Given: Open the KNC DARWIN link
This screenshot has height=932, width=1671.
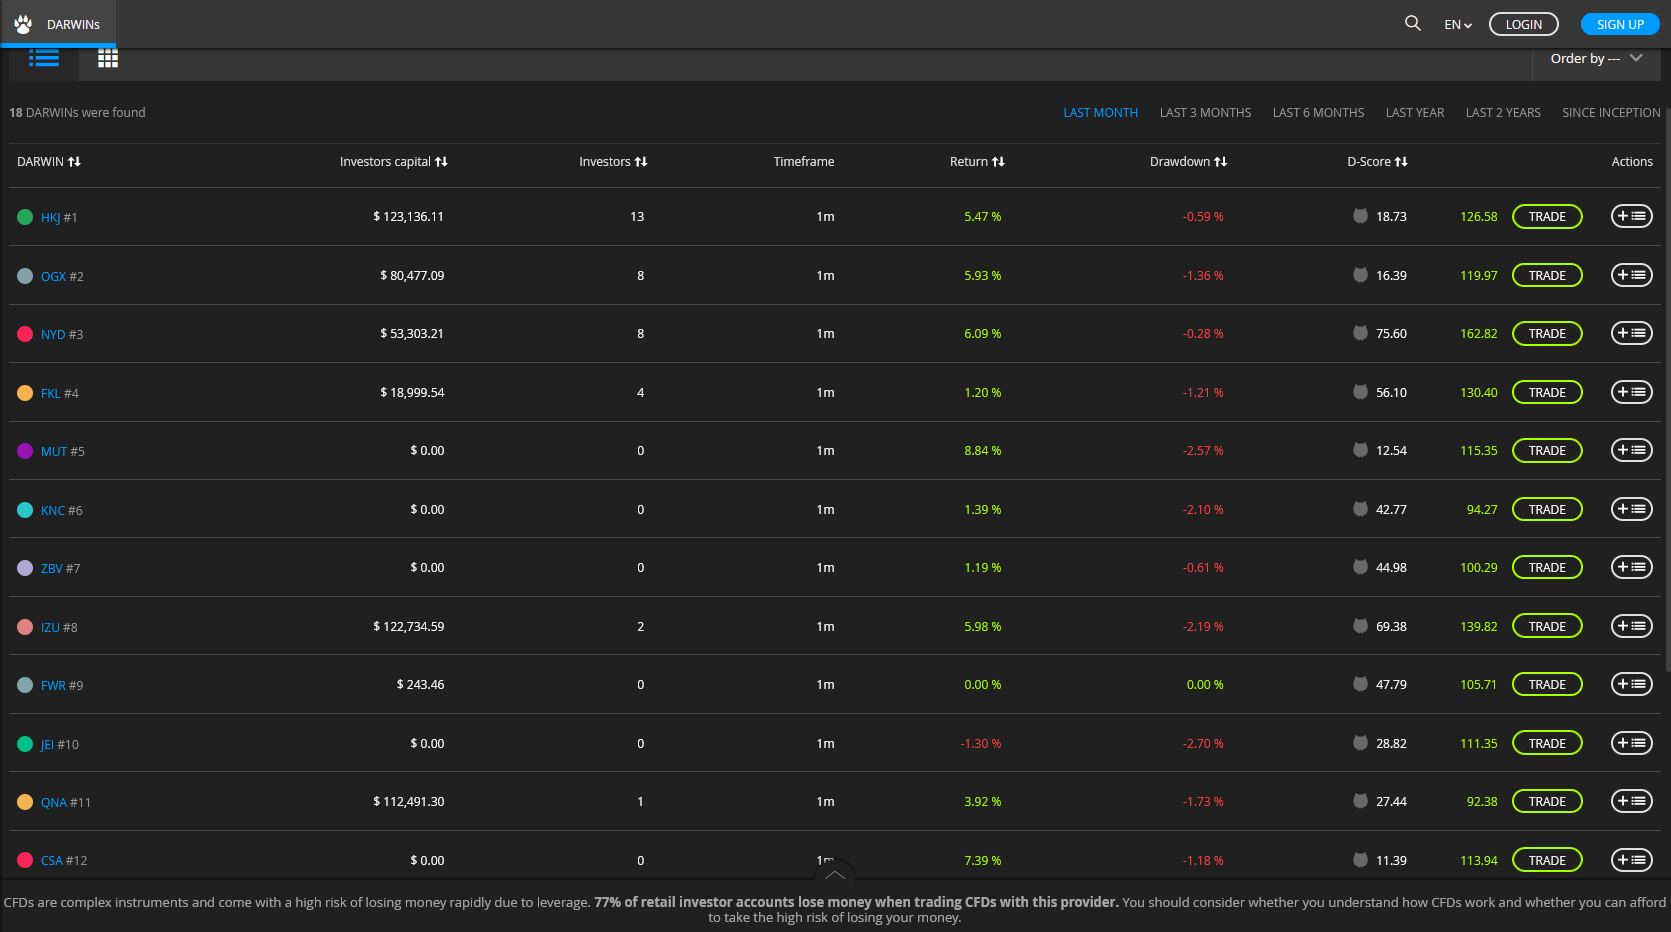Looking at the screenshot, I should [x=53, y=511].
